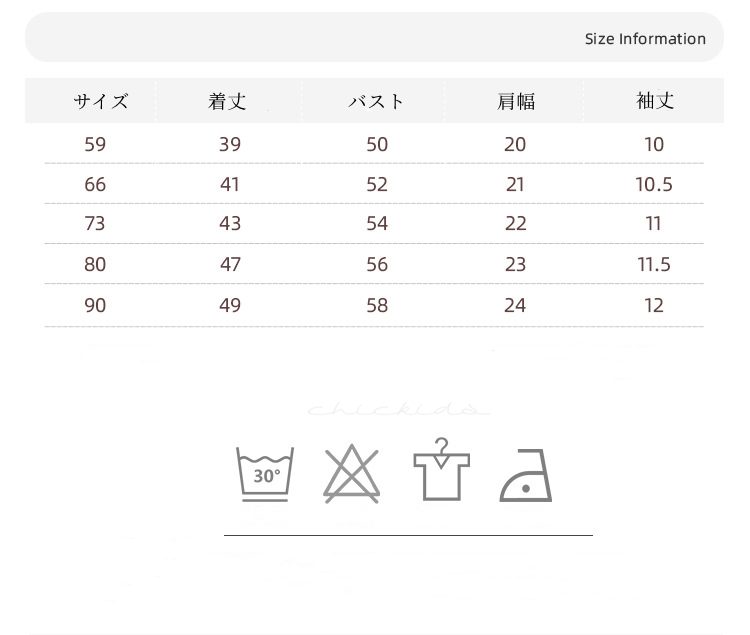Click size 80 in the table
750x635 pixels.
click(95, 264)
